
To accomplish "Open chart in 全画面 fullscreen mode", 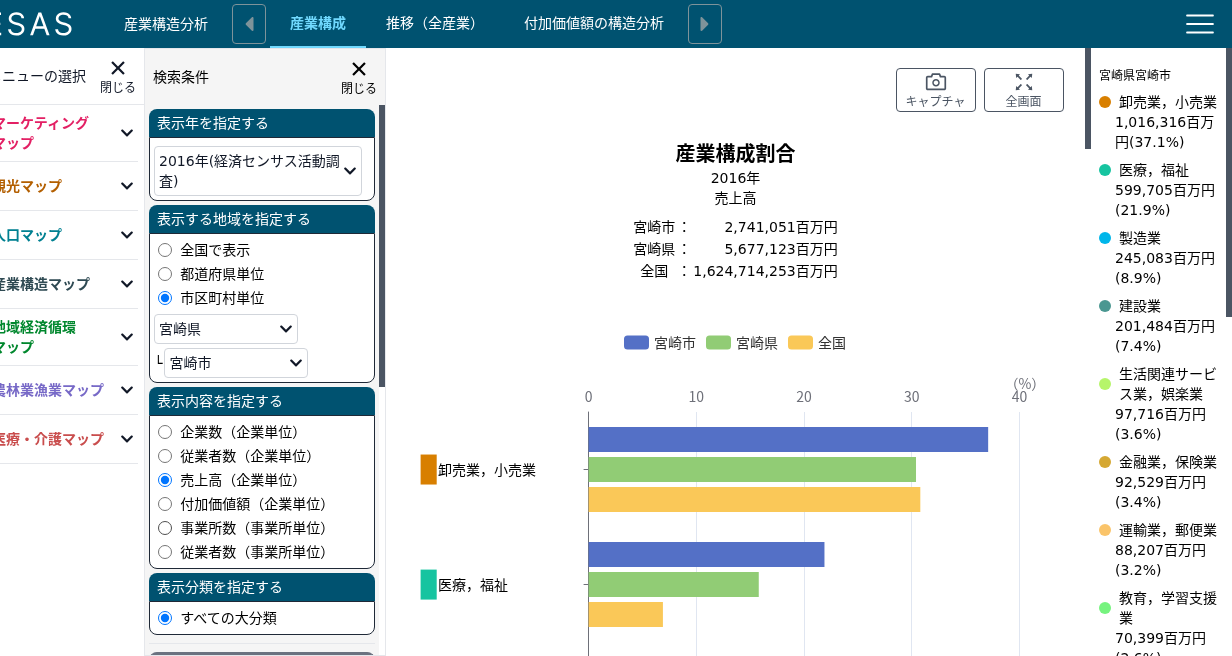I will pyautogui.click(x=1024, y=90).
